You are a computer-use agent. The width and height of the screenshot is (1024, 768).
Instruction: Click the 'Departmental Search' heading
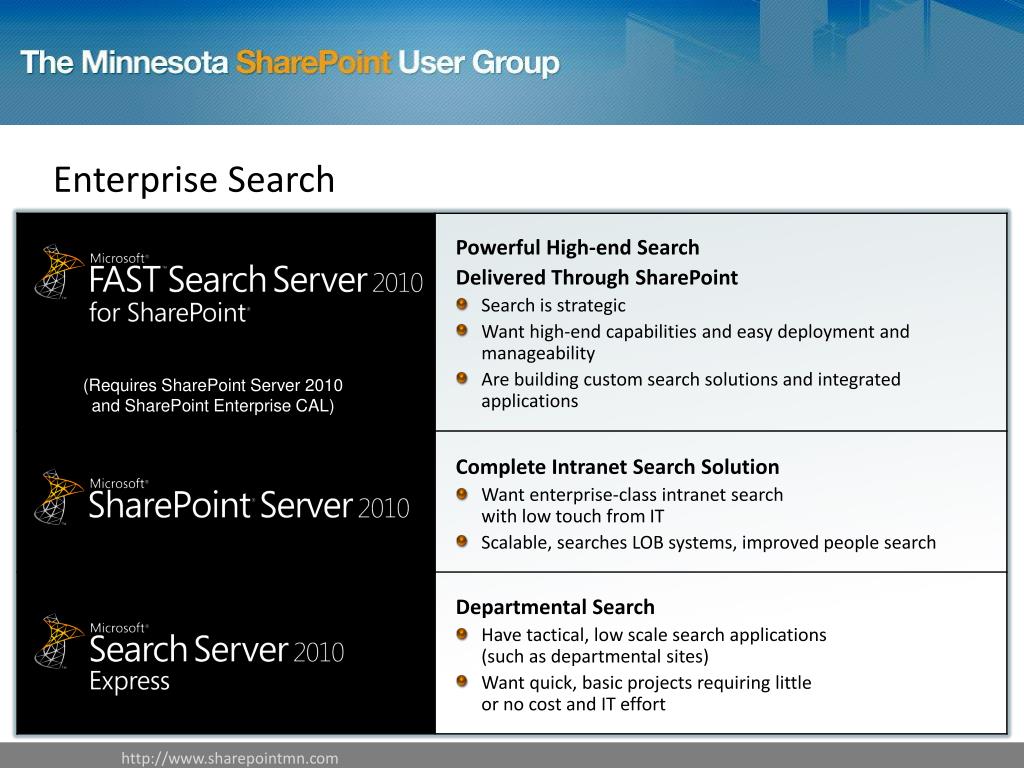pos(555,607)
